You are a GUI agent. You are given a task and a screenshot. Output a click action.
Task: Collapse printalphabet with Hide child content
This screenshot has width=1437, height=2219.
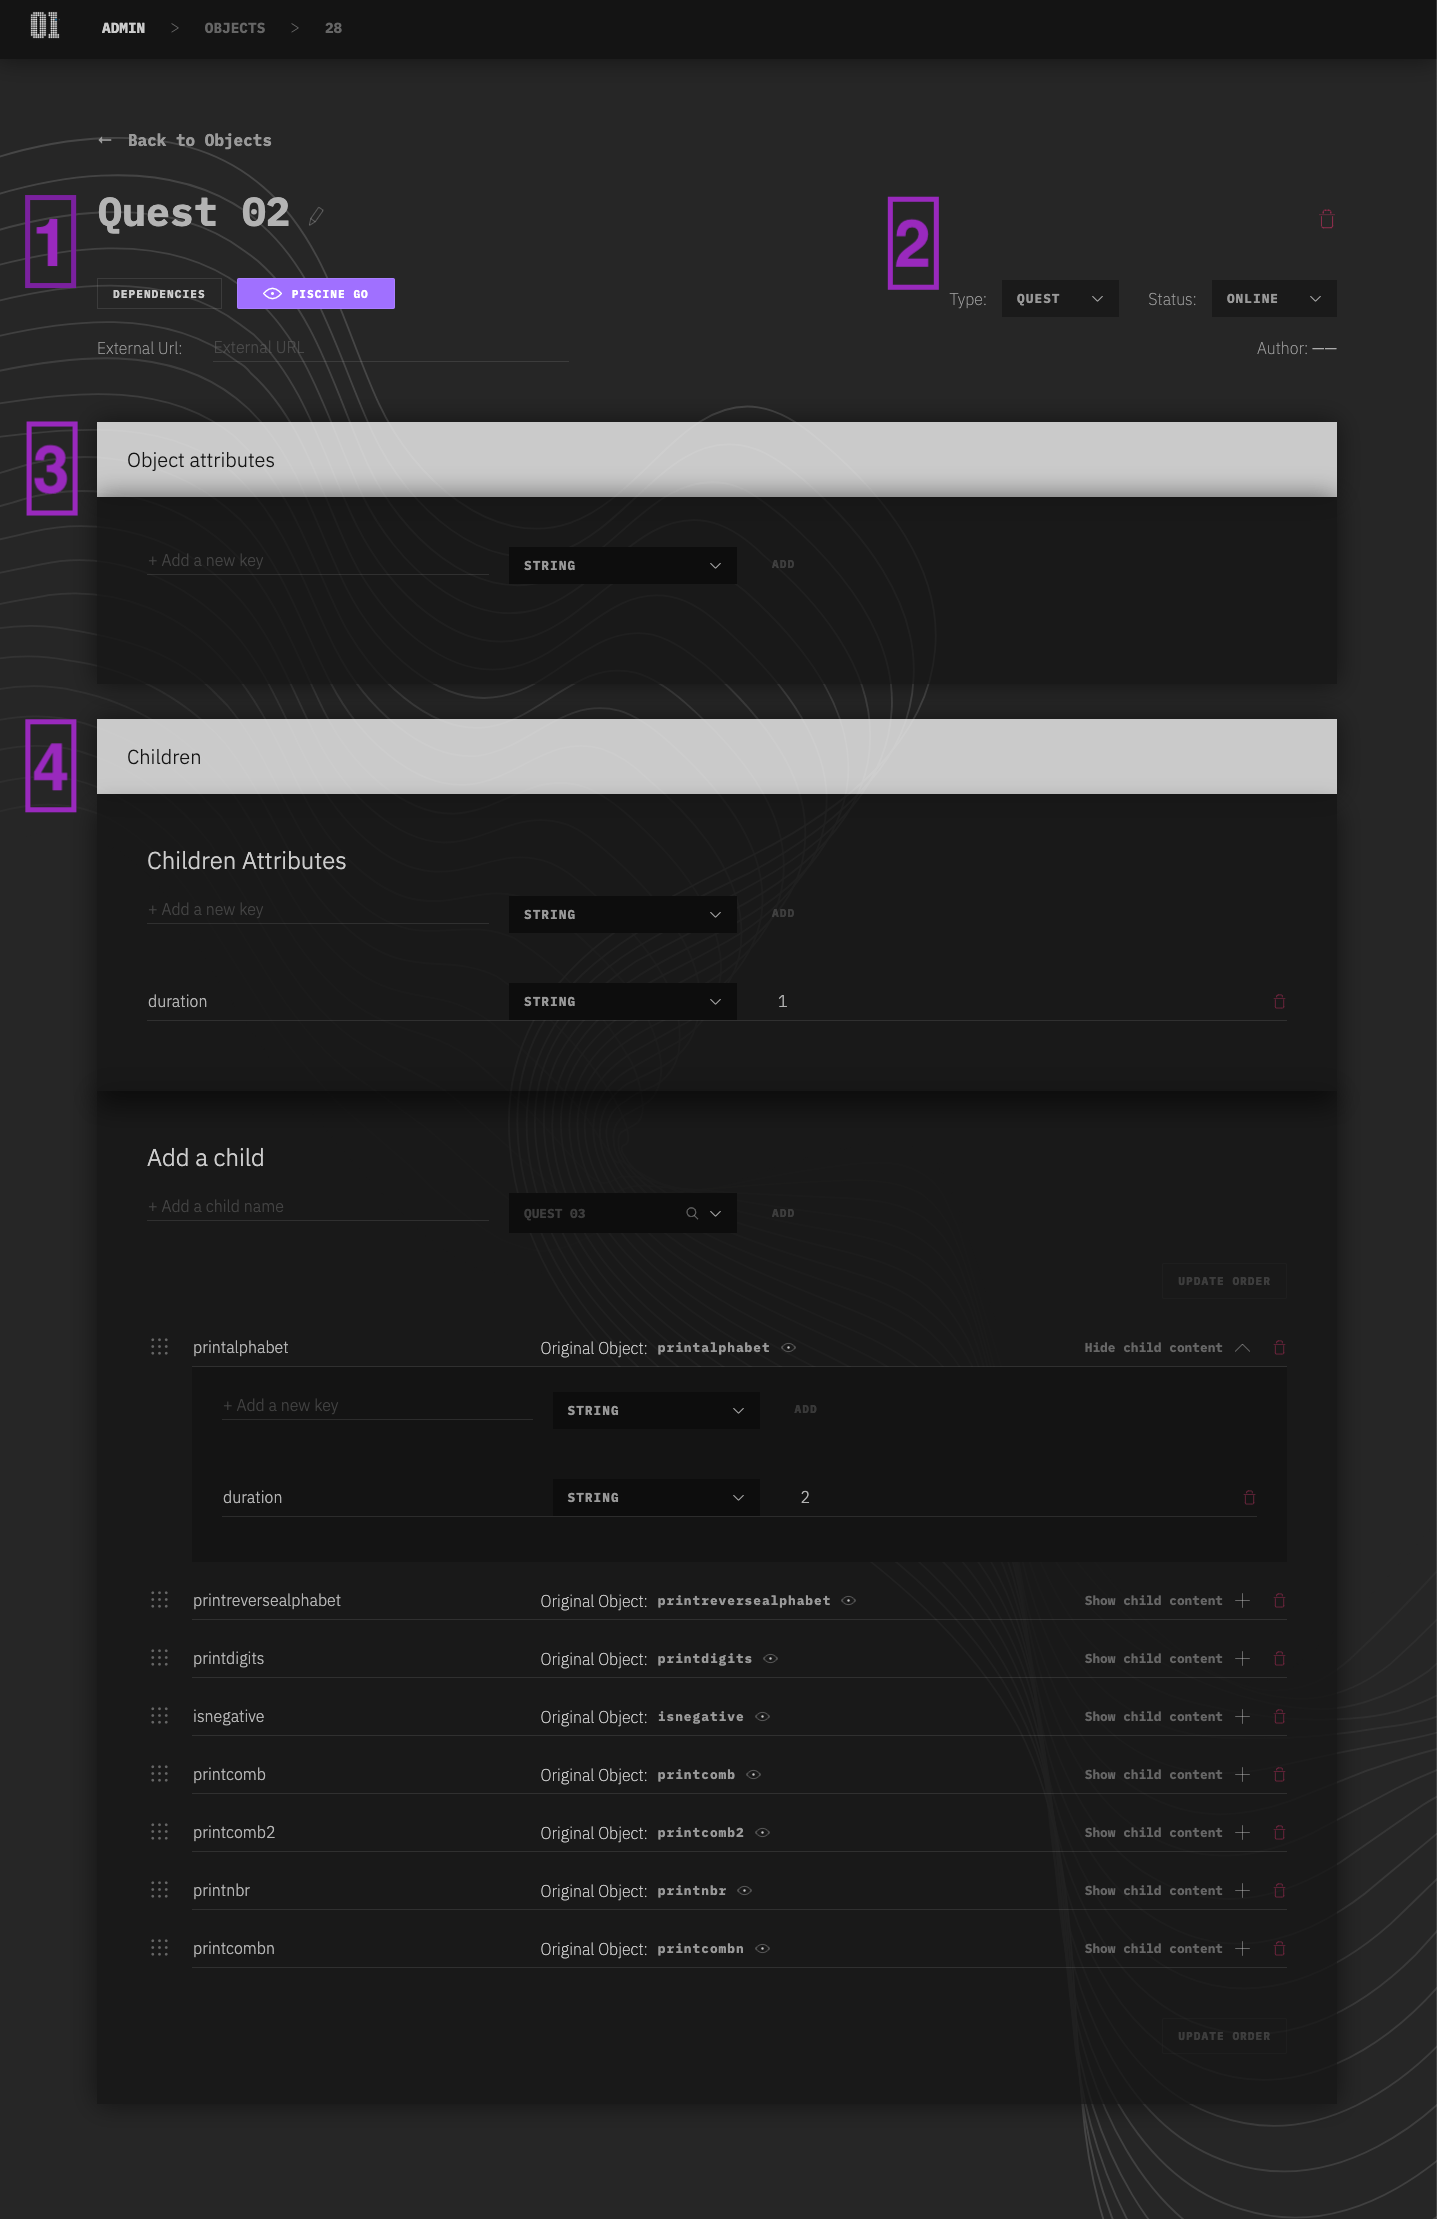1167,1348
